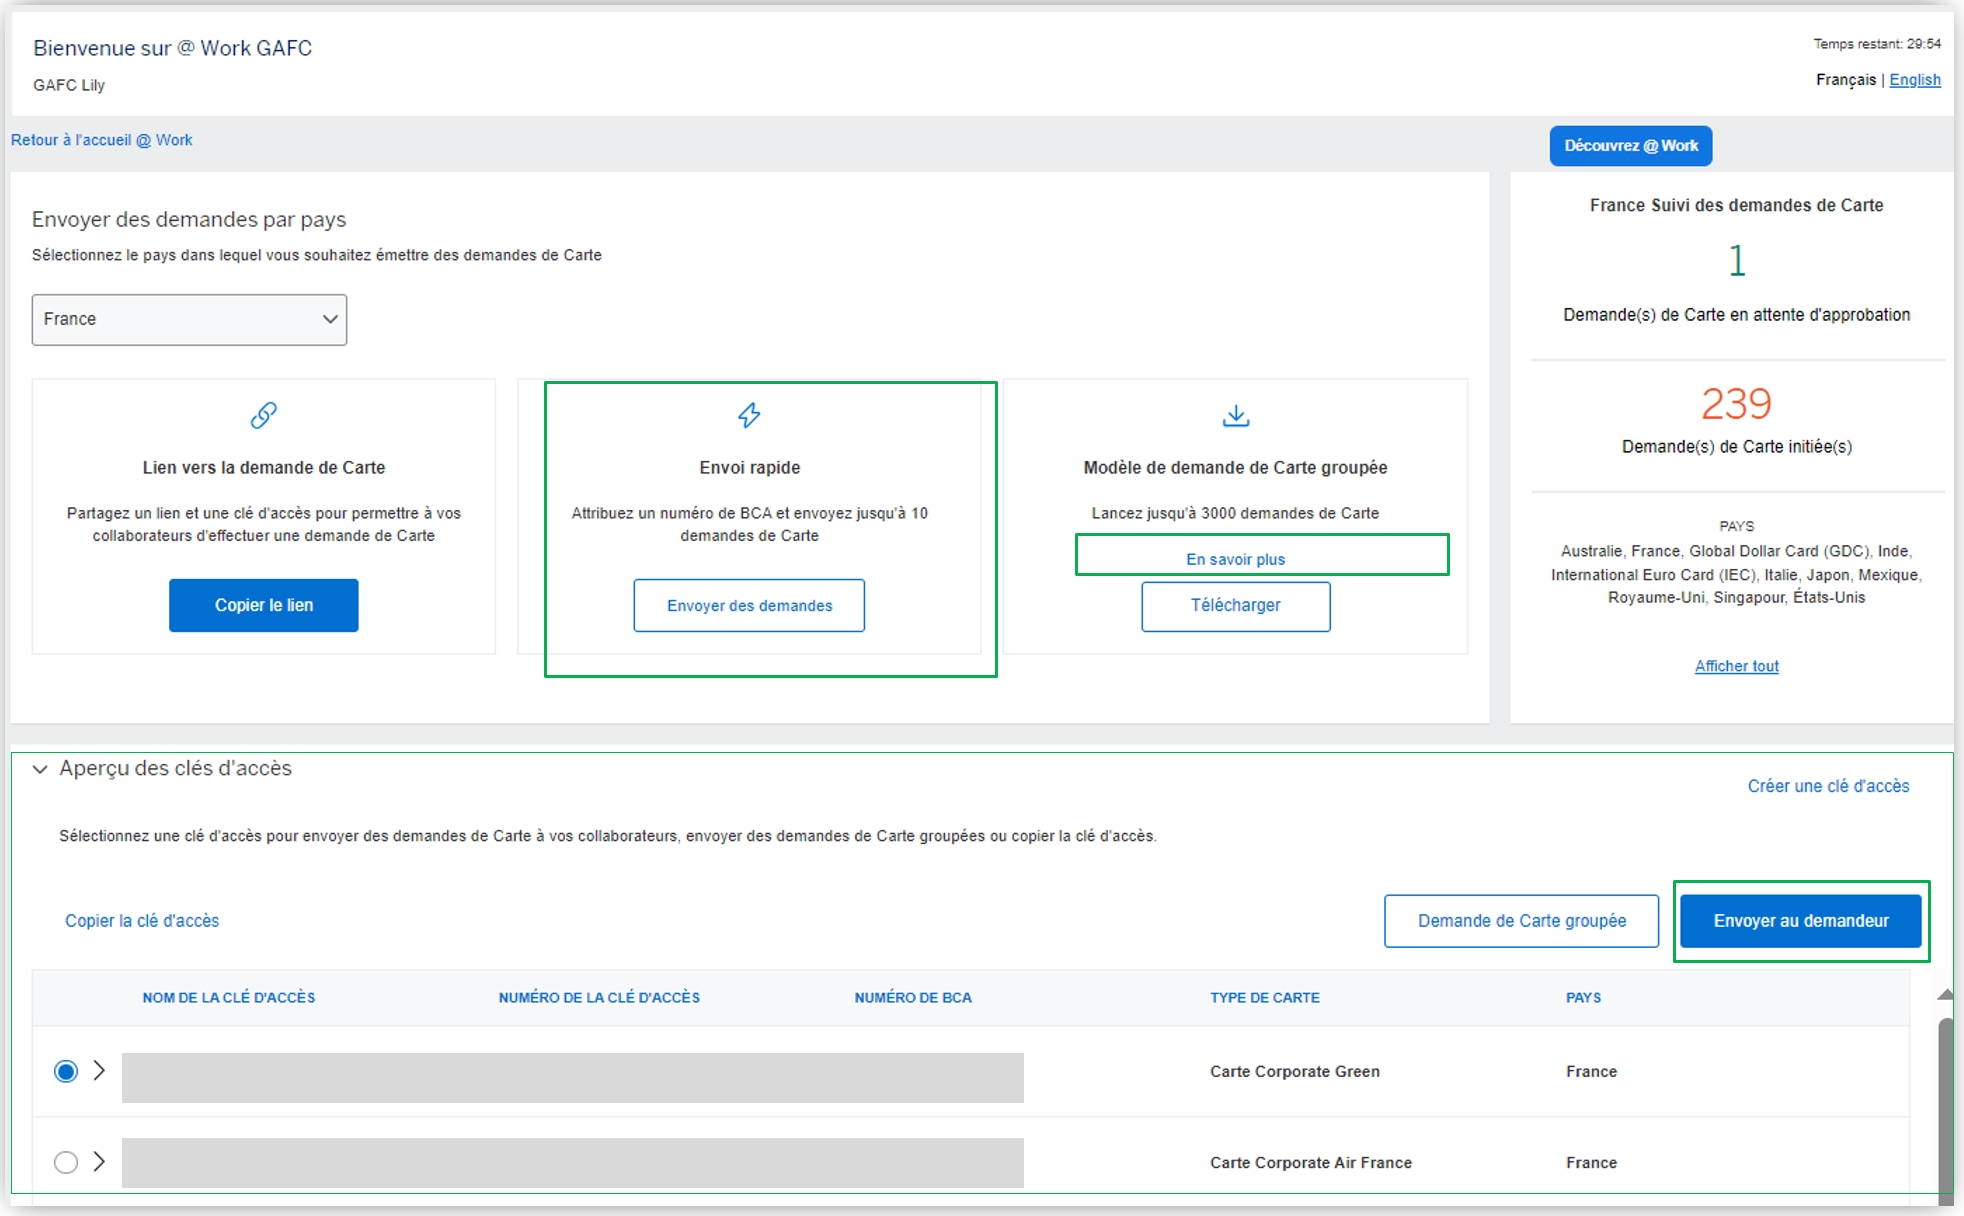Click the Copier le lien button
The width and height of the screenshot is (1964, 1216).
(x=263, y=604)
